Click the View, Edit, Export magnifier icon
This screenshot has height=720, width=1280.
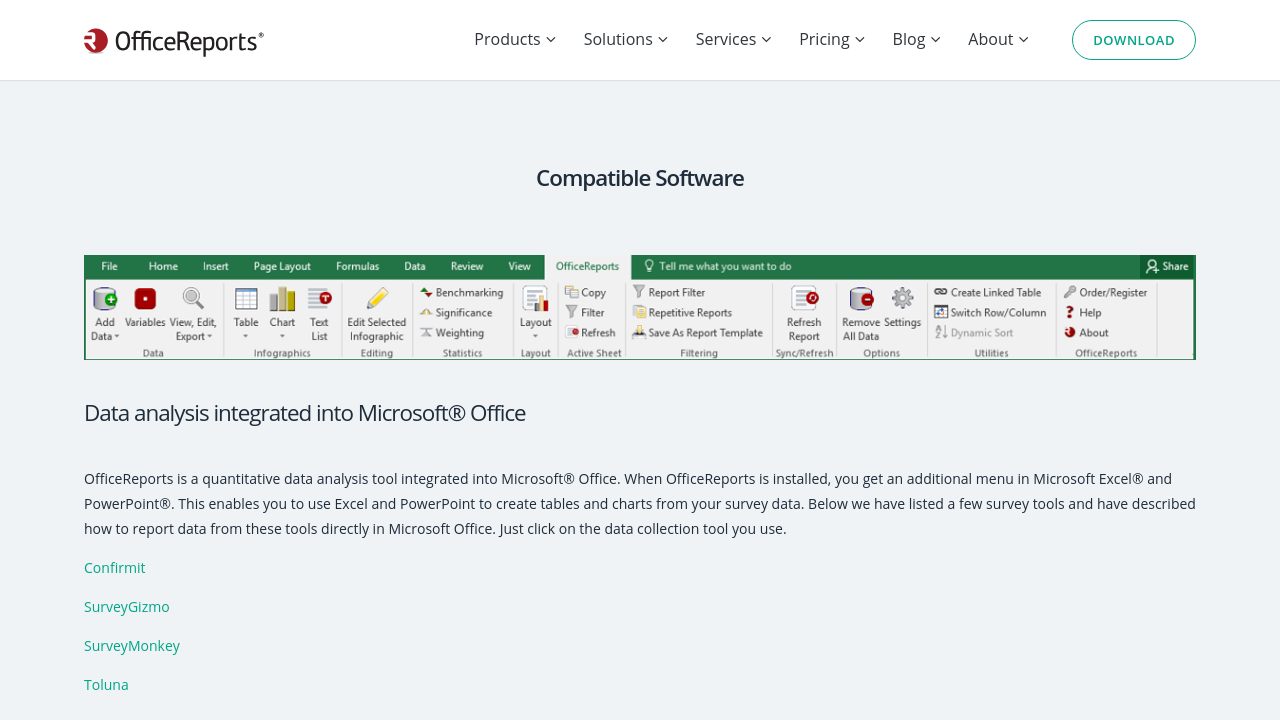(193, 299)
